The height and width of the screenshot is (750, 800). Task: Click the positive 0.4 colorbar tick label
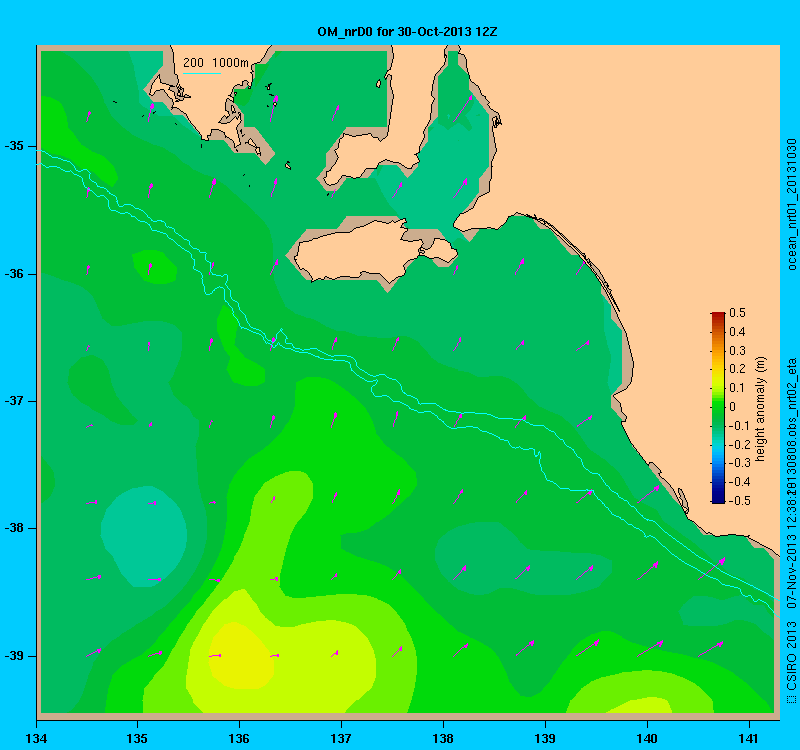(x=737, y=332)
